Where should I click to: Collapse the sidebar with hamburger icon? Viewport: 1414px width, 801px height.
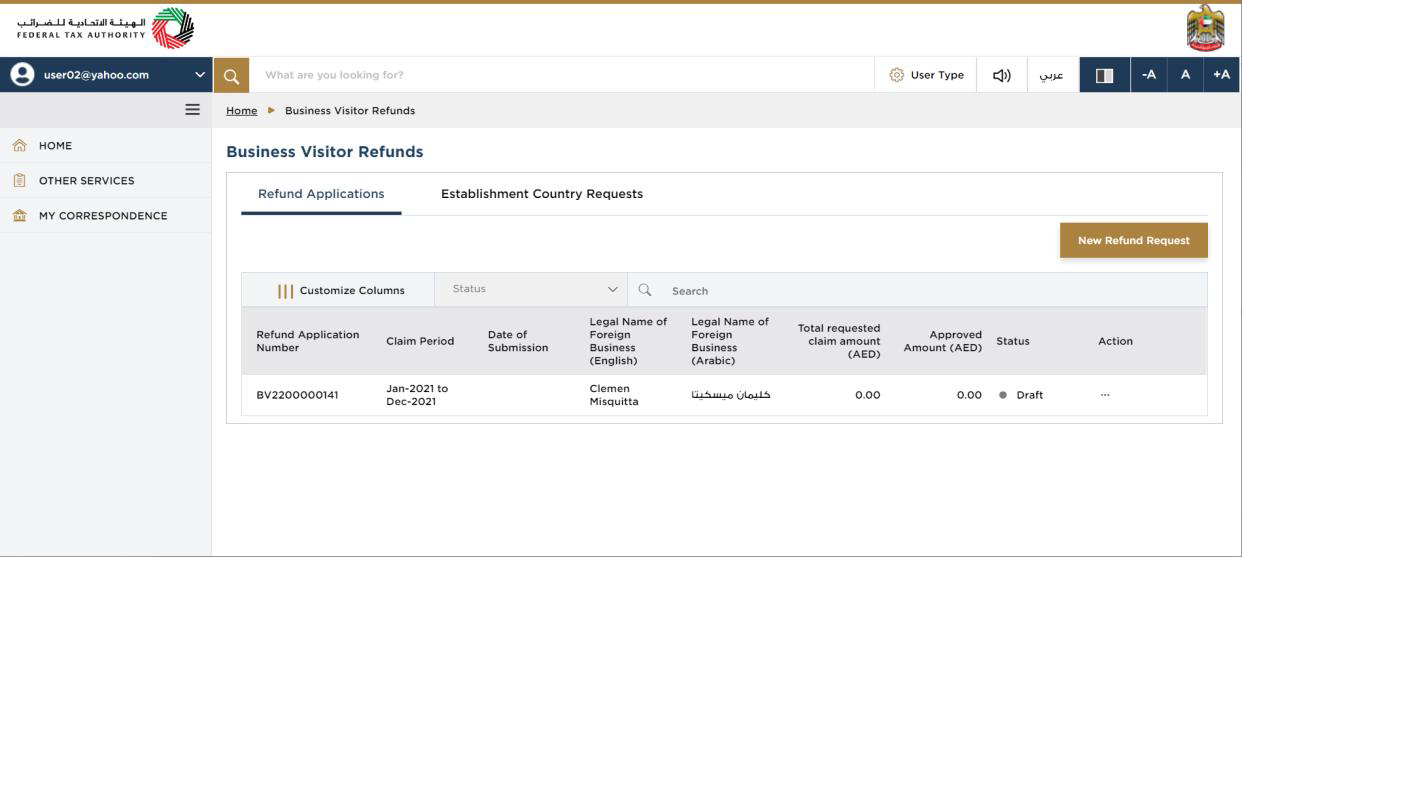click(193, 110)
